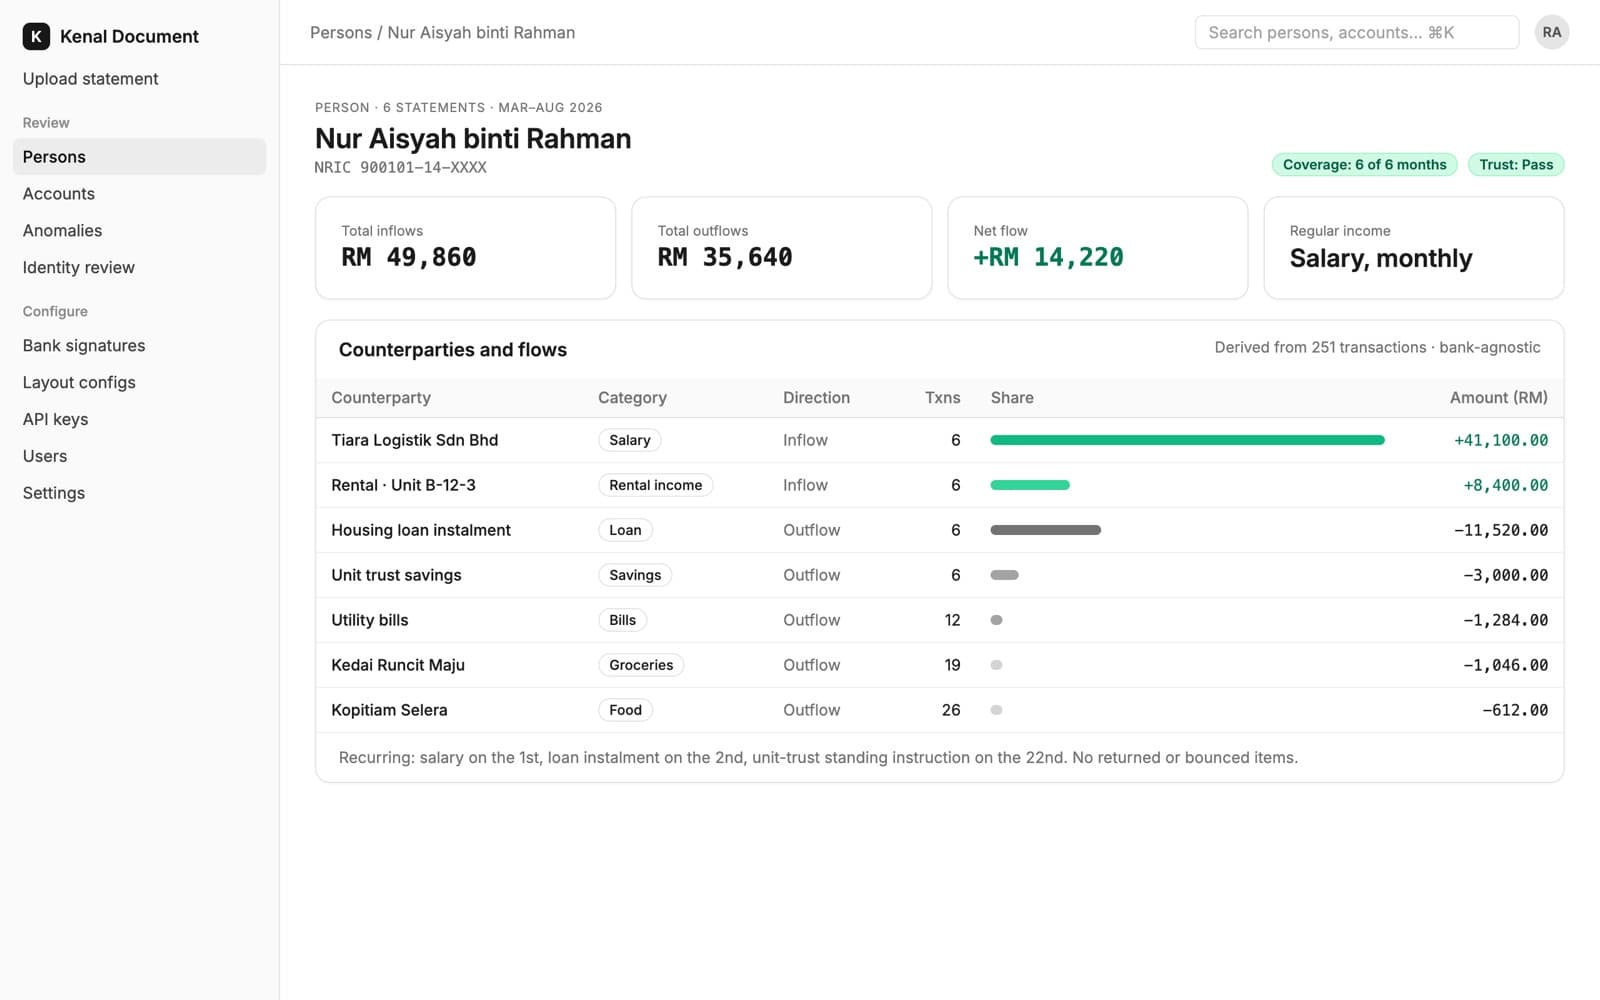The image size is (1600, 1000).
Task: Click Kopitiam Selera counterparty
Action: coord(389,710)
